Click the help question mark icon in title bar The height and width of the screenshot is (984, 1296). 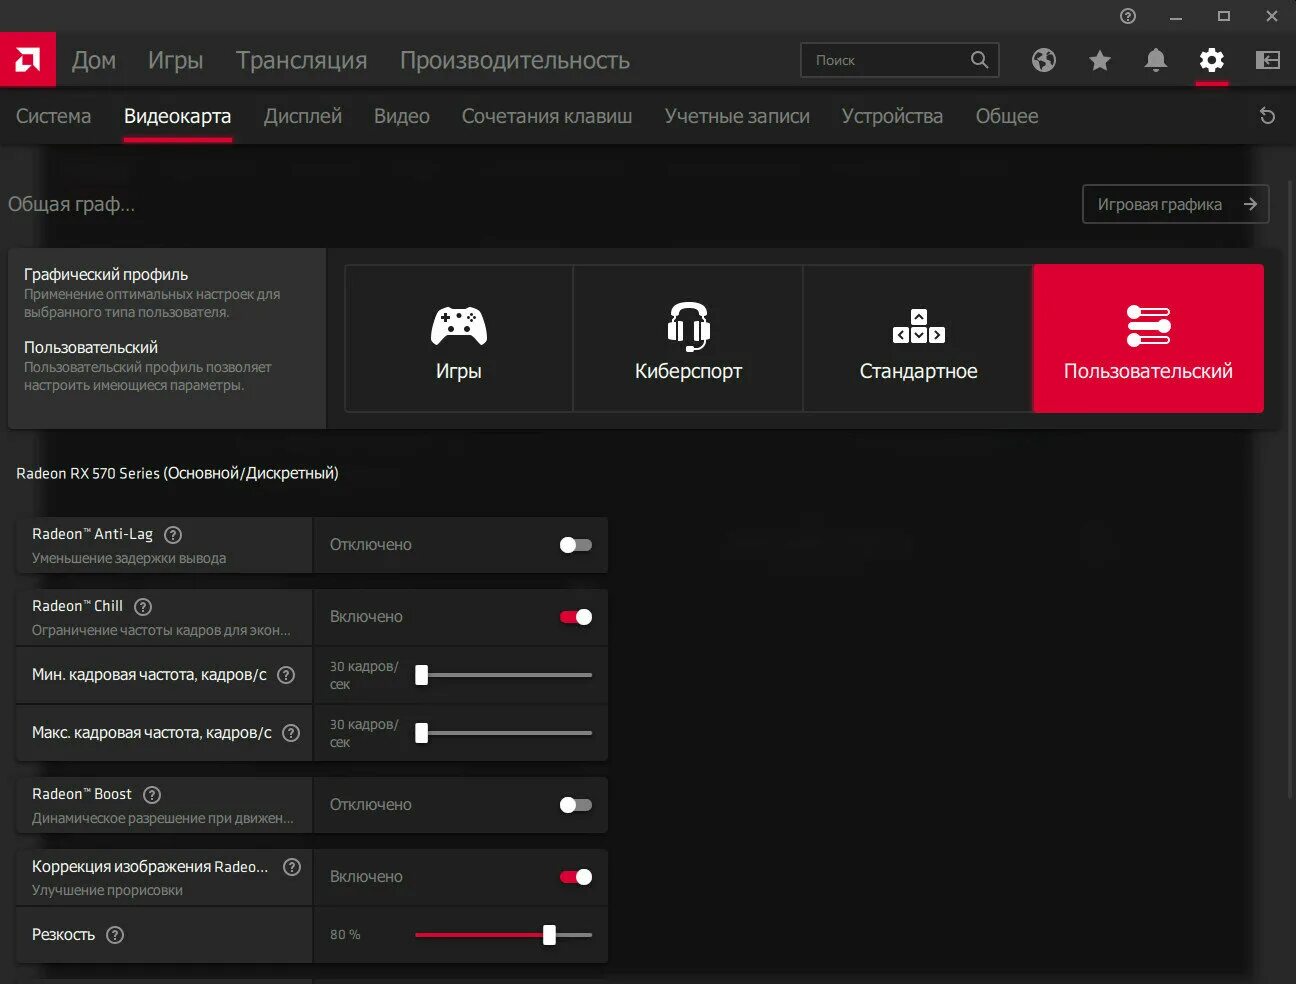tap(1128, 16)
